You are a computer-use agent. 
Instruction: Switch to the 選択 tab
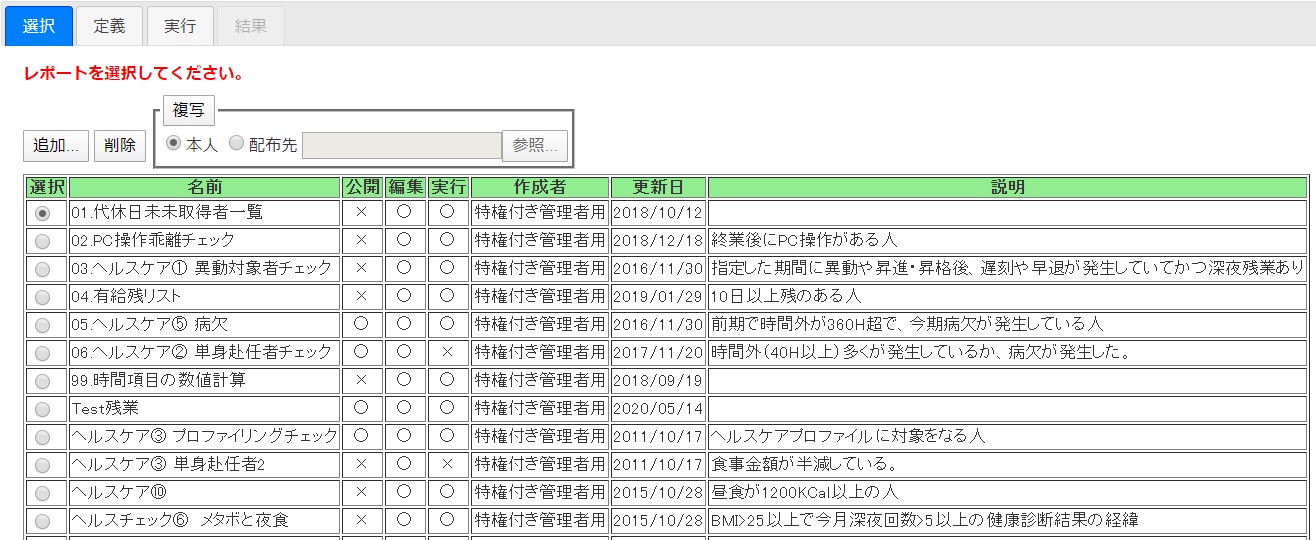pyautogui.click(x=39, y=26)
